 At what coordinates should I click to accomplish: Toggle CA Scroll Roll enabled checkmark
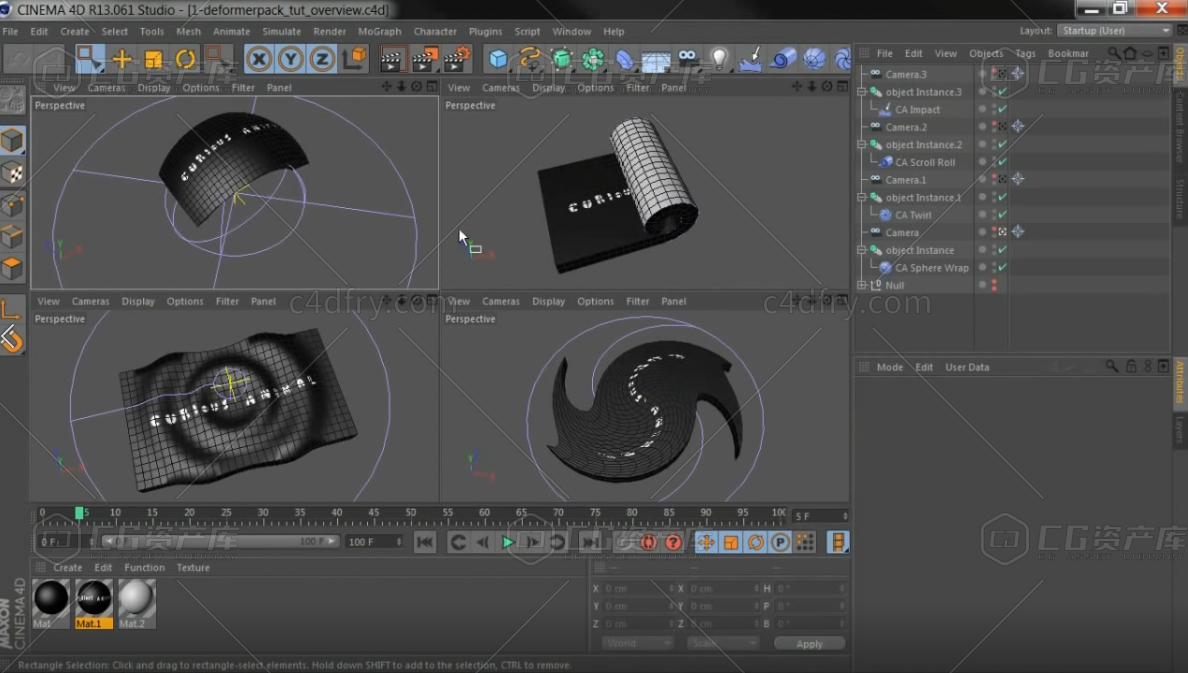(x=1002, y=161)
